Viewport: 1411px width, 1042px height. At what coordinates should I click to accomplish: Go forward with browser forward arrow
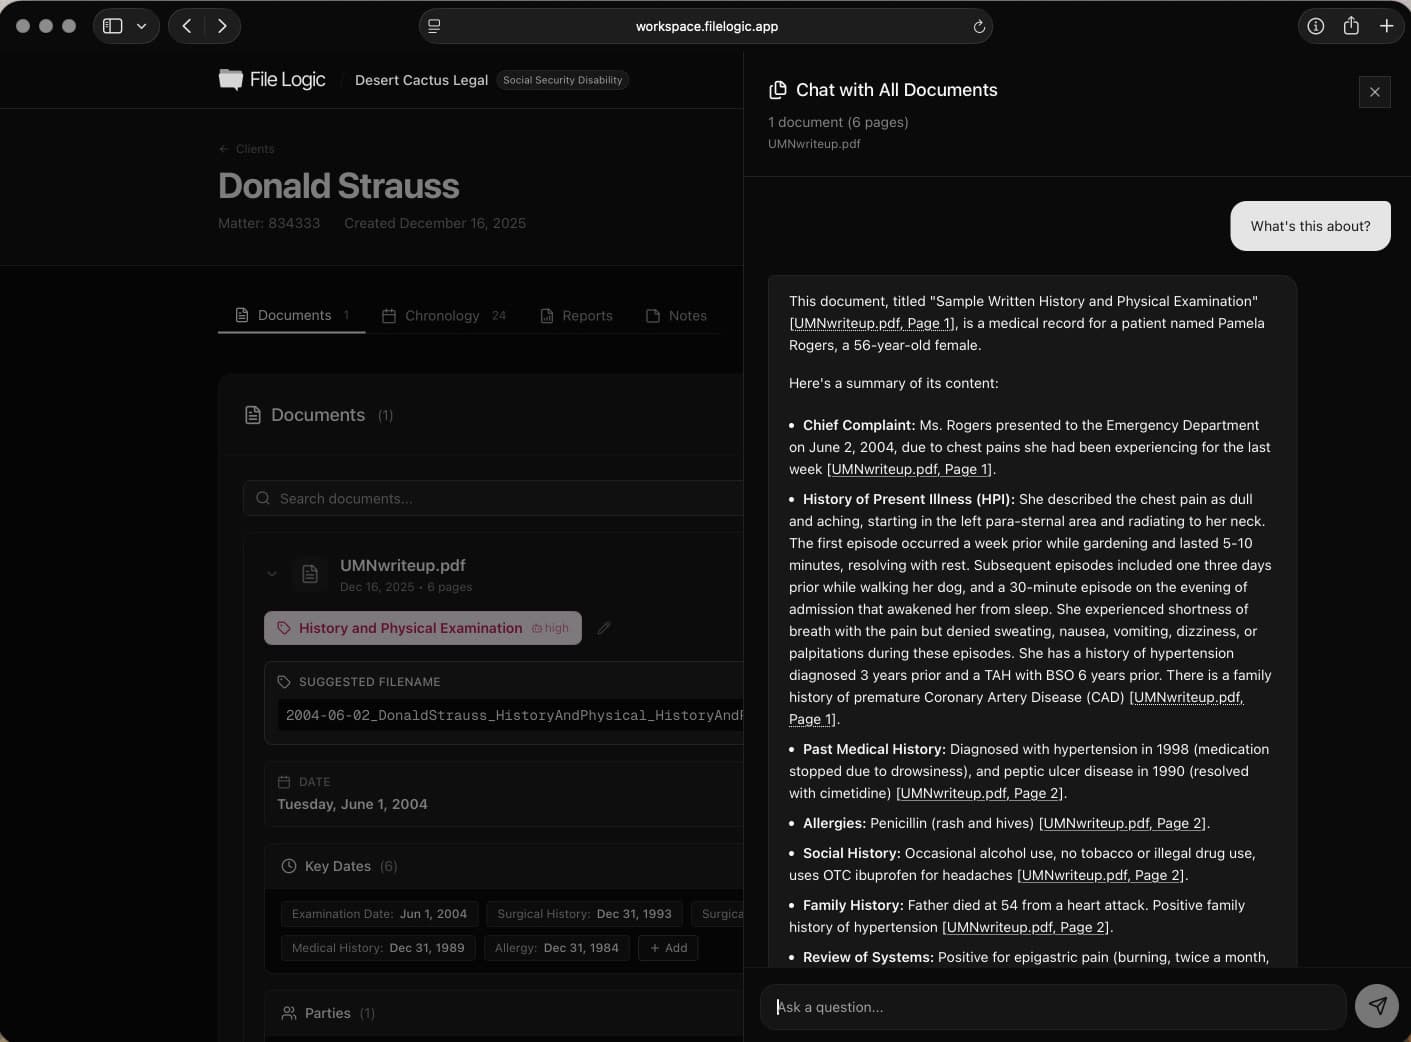click(x=222, y=26)
